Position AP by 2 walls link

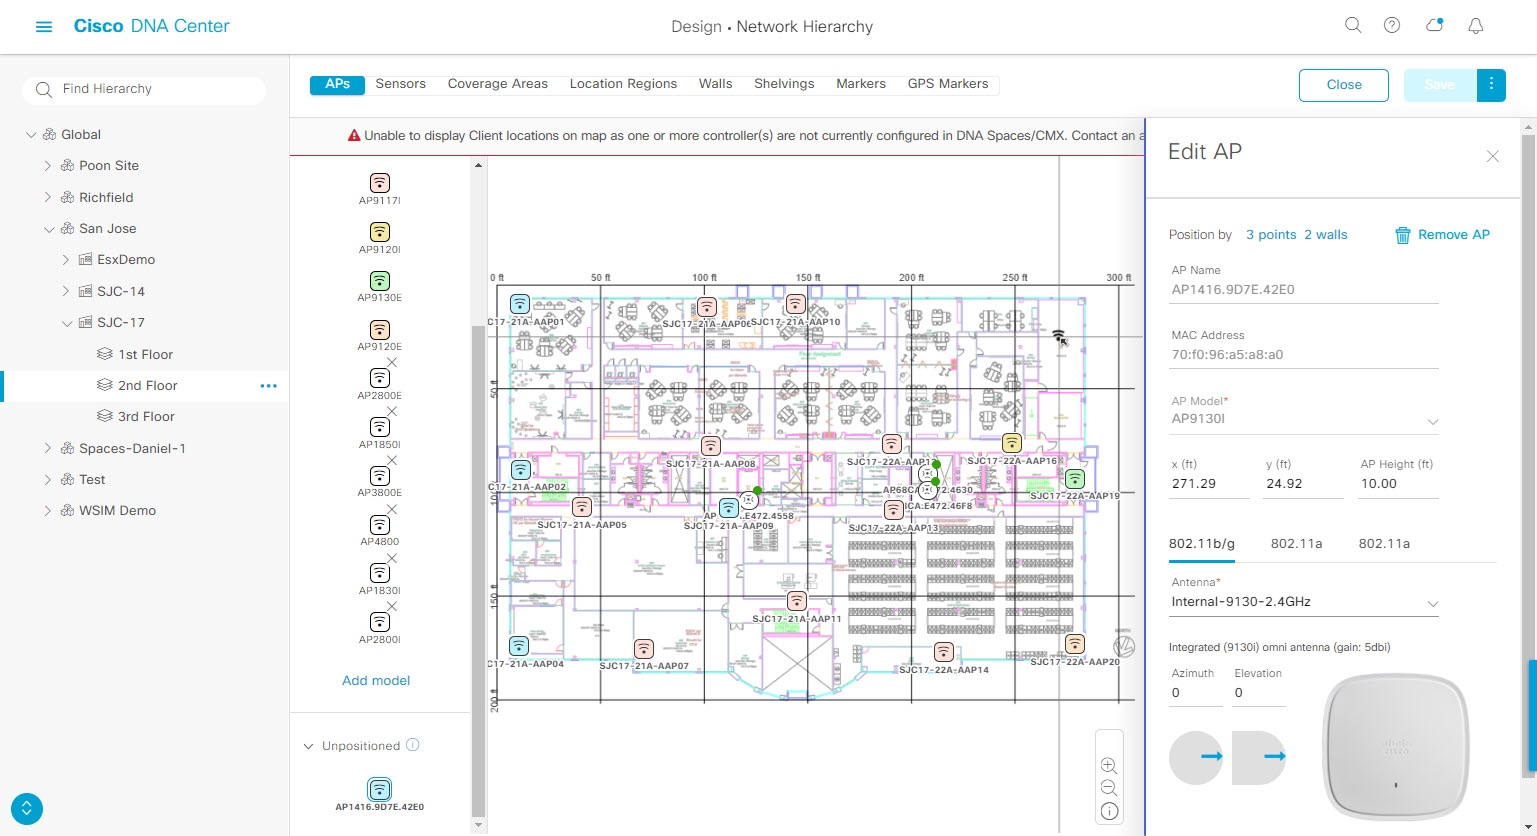(1326, 235)
